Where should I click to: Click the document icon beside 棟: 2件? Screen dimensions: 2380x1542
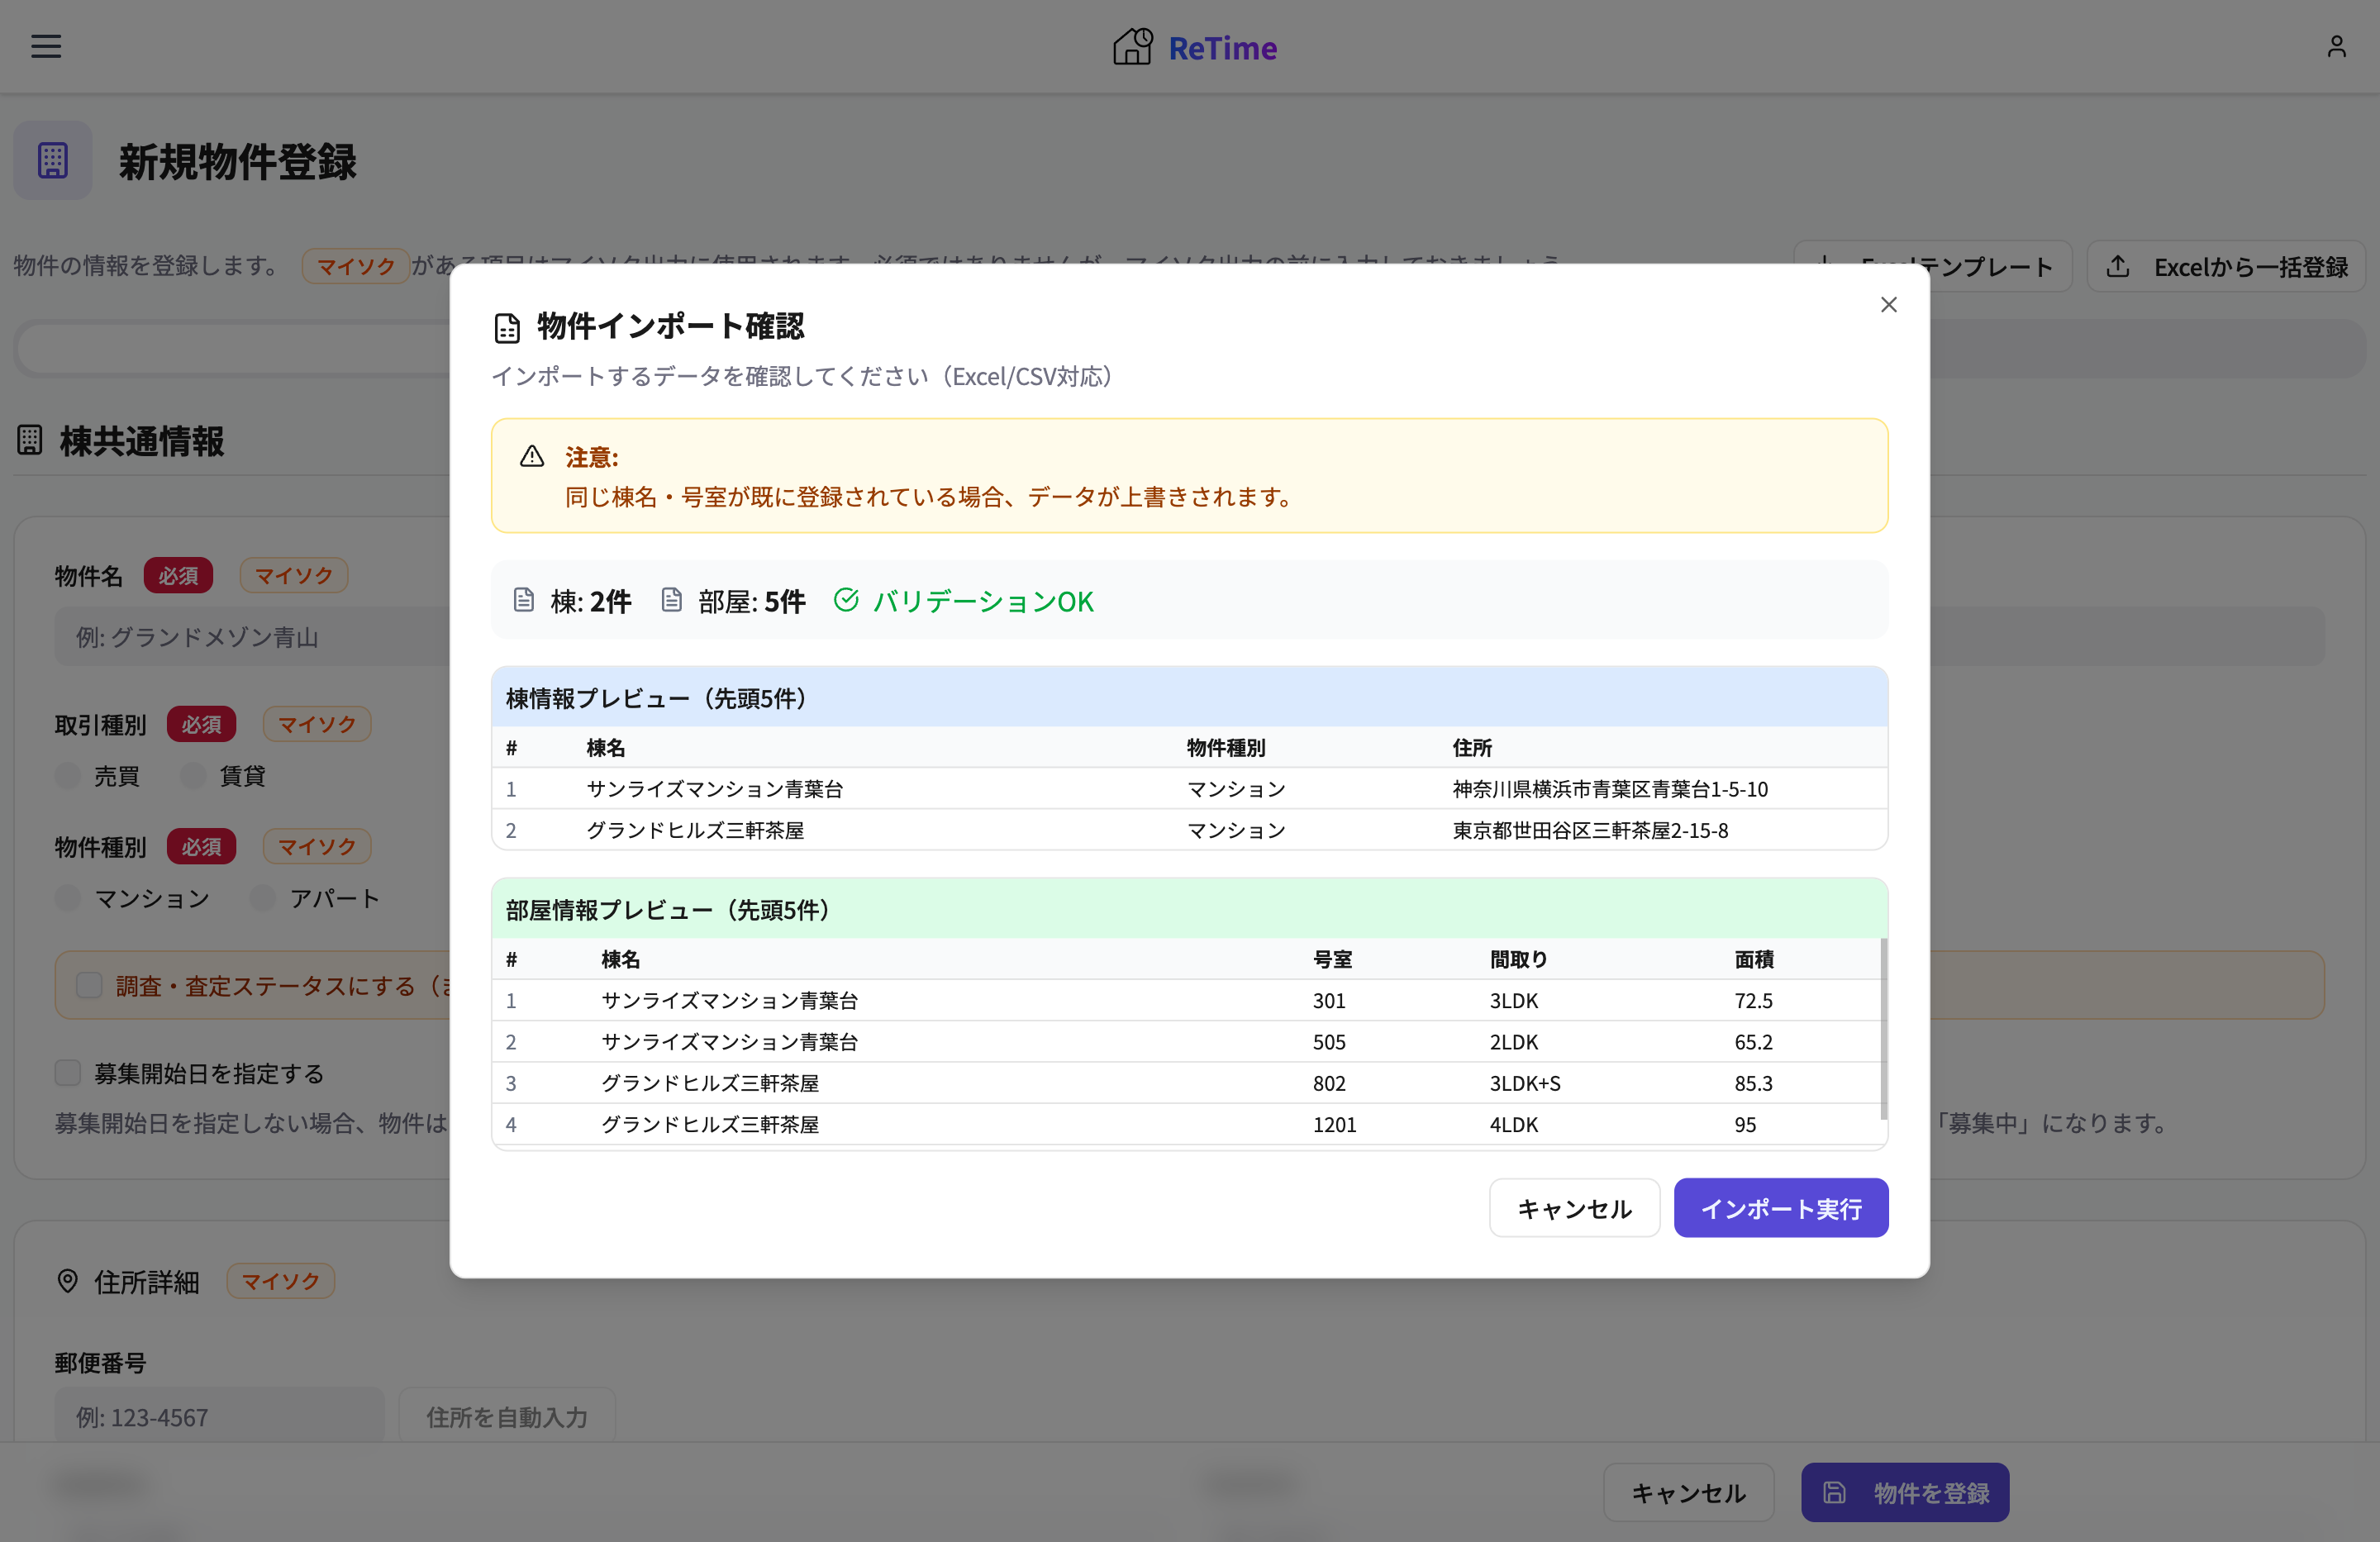coord(524,600)
